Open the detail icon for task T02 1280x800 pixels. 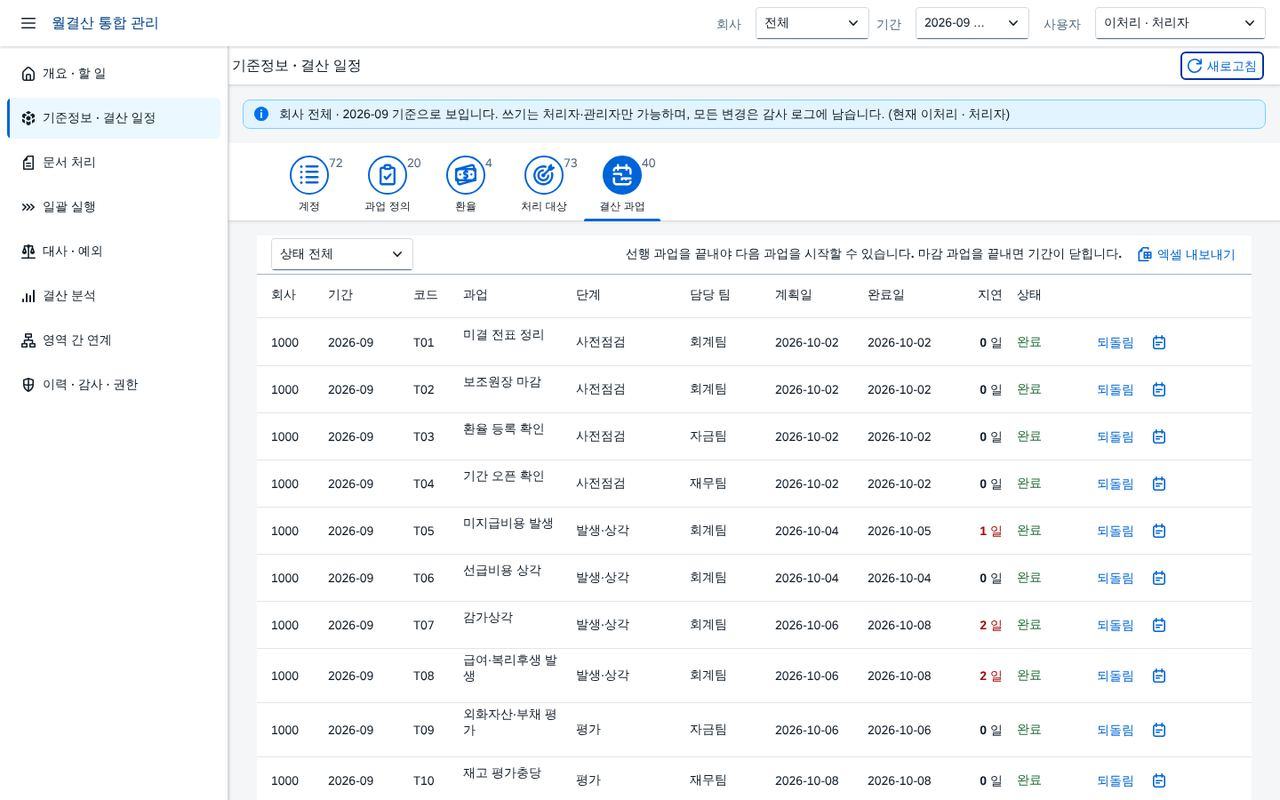click(x=1159, y=389)
